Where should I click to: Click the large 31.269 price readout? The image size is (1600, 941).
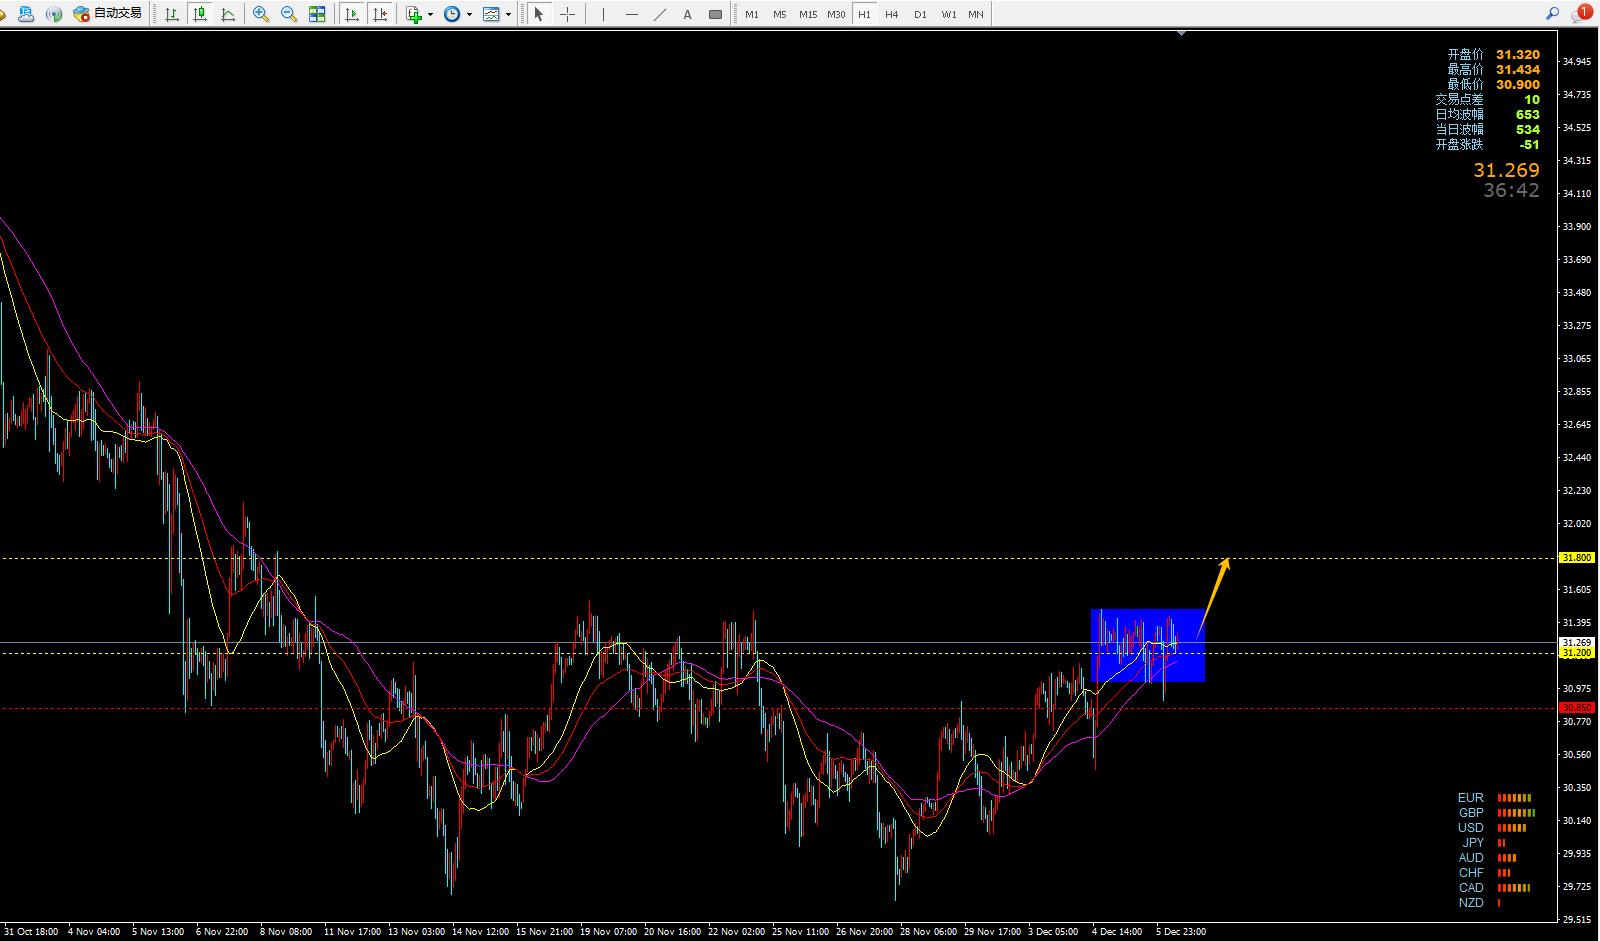pos(1506,170)
